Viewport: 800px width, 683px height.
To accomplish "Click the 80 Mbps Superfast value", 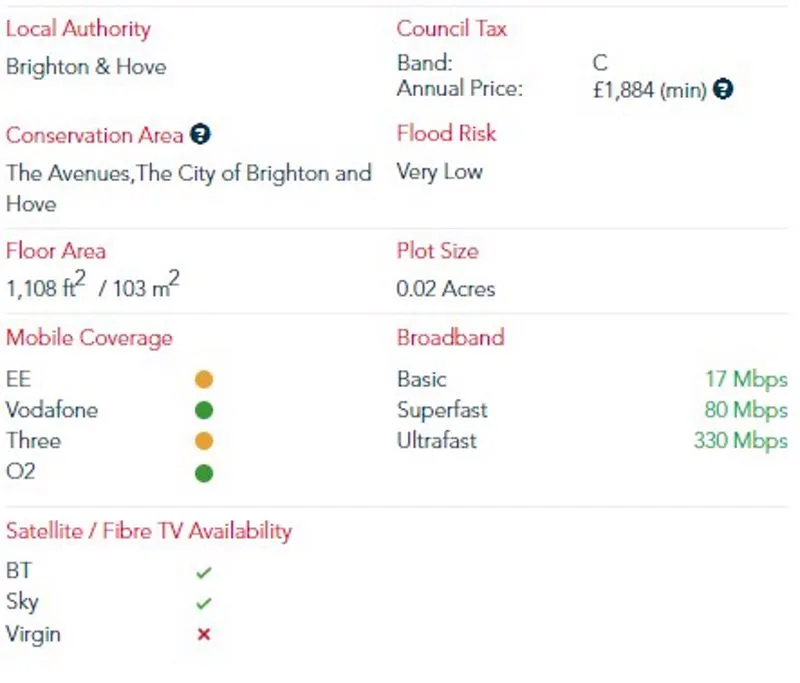I will [746, 410].
